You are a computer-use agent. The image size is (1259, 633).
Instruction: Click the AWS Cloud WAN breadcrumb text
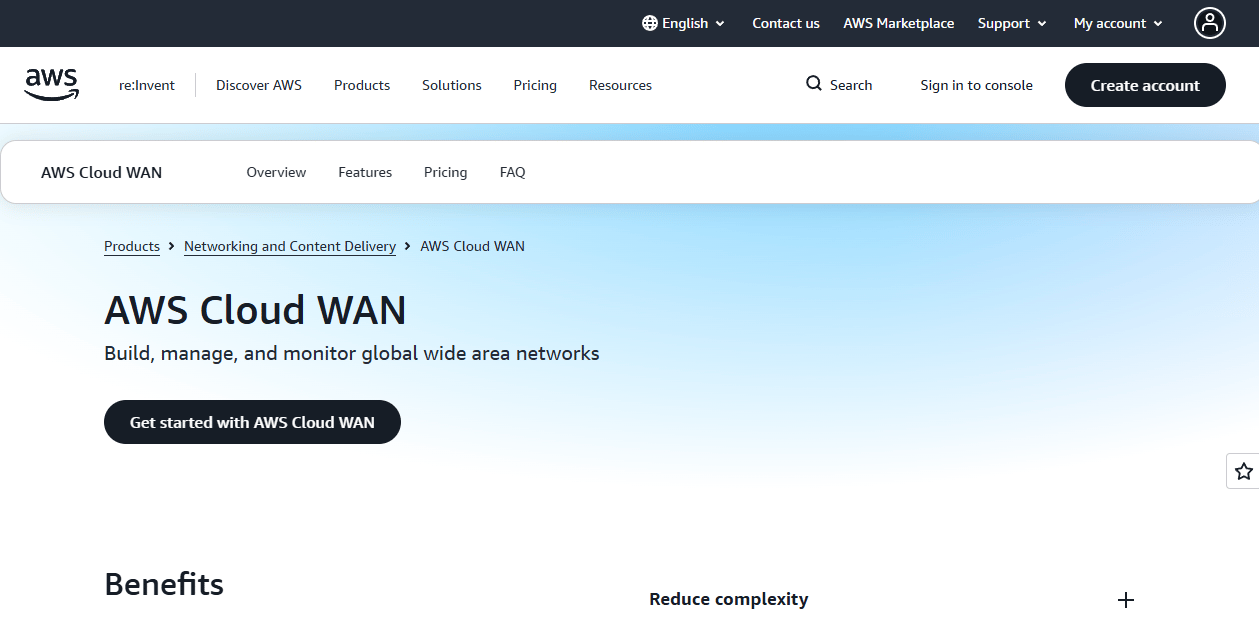(472, 246)
